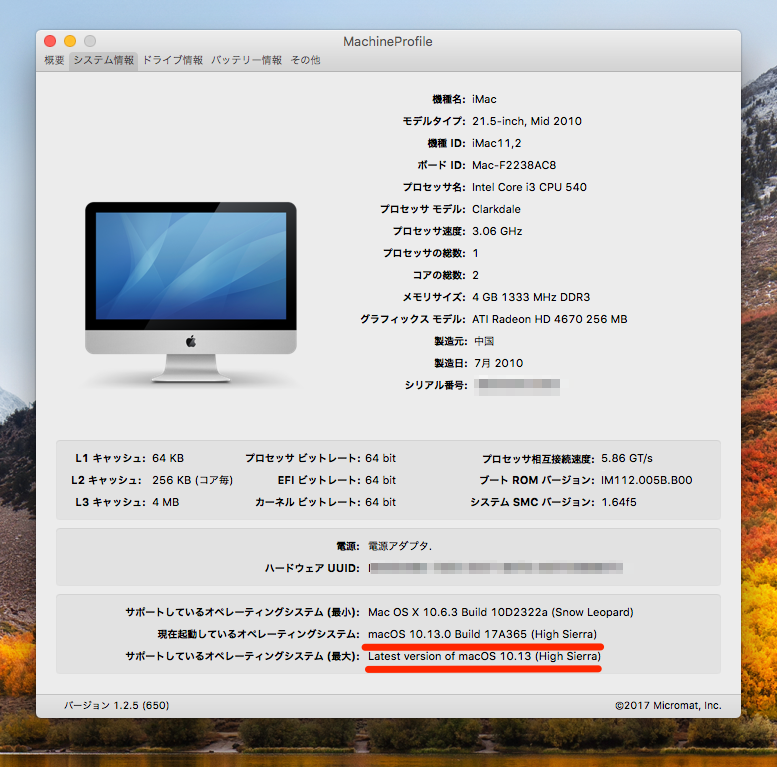
Task: Select ATI Radeon HD 4670 256 MB text
Action: coord(550,319)
